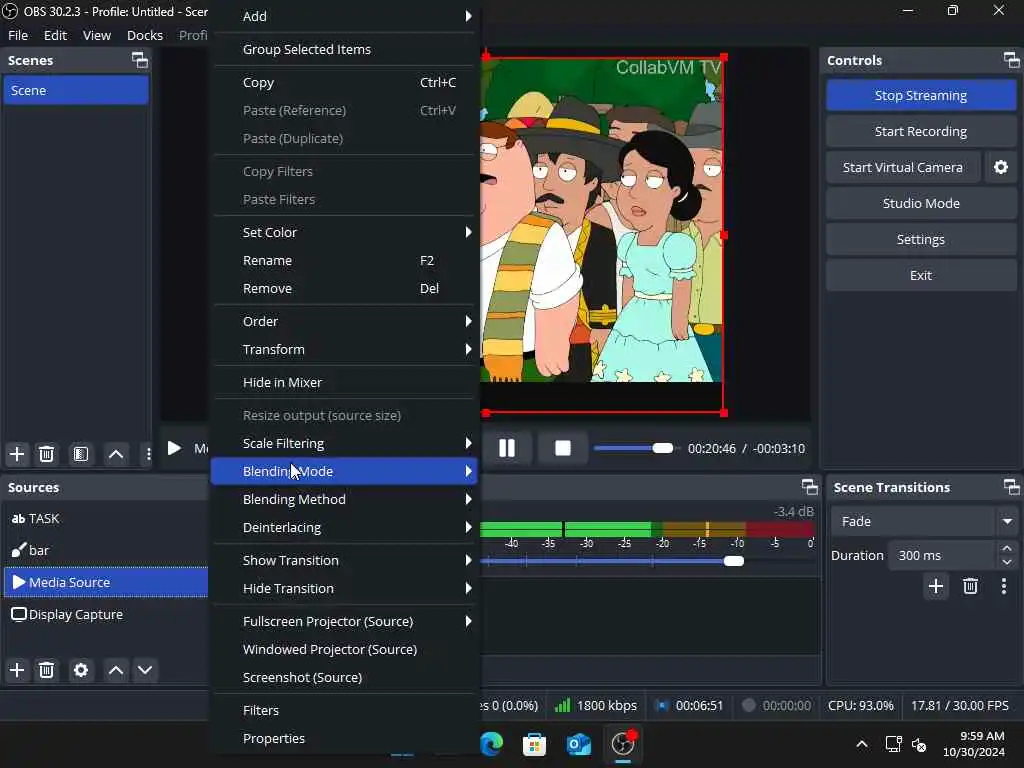The width and height of the screenshot is (1024, 768).
Task: Open Filters from context menu
Action: point(345,710)
